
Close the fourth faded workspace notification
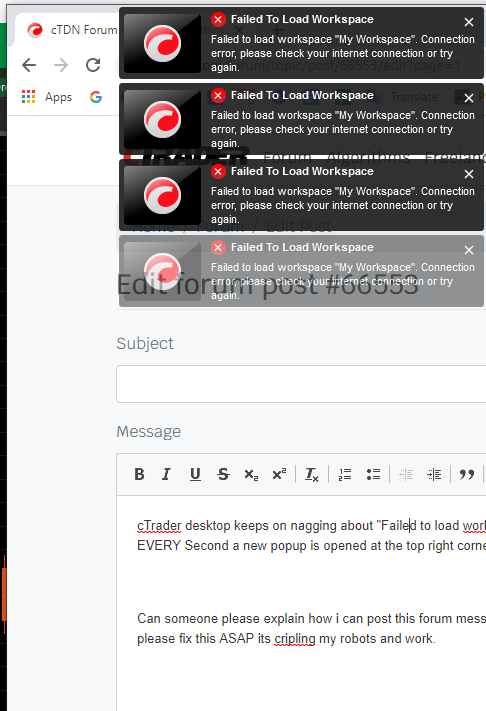click(x=469, y=250)
